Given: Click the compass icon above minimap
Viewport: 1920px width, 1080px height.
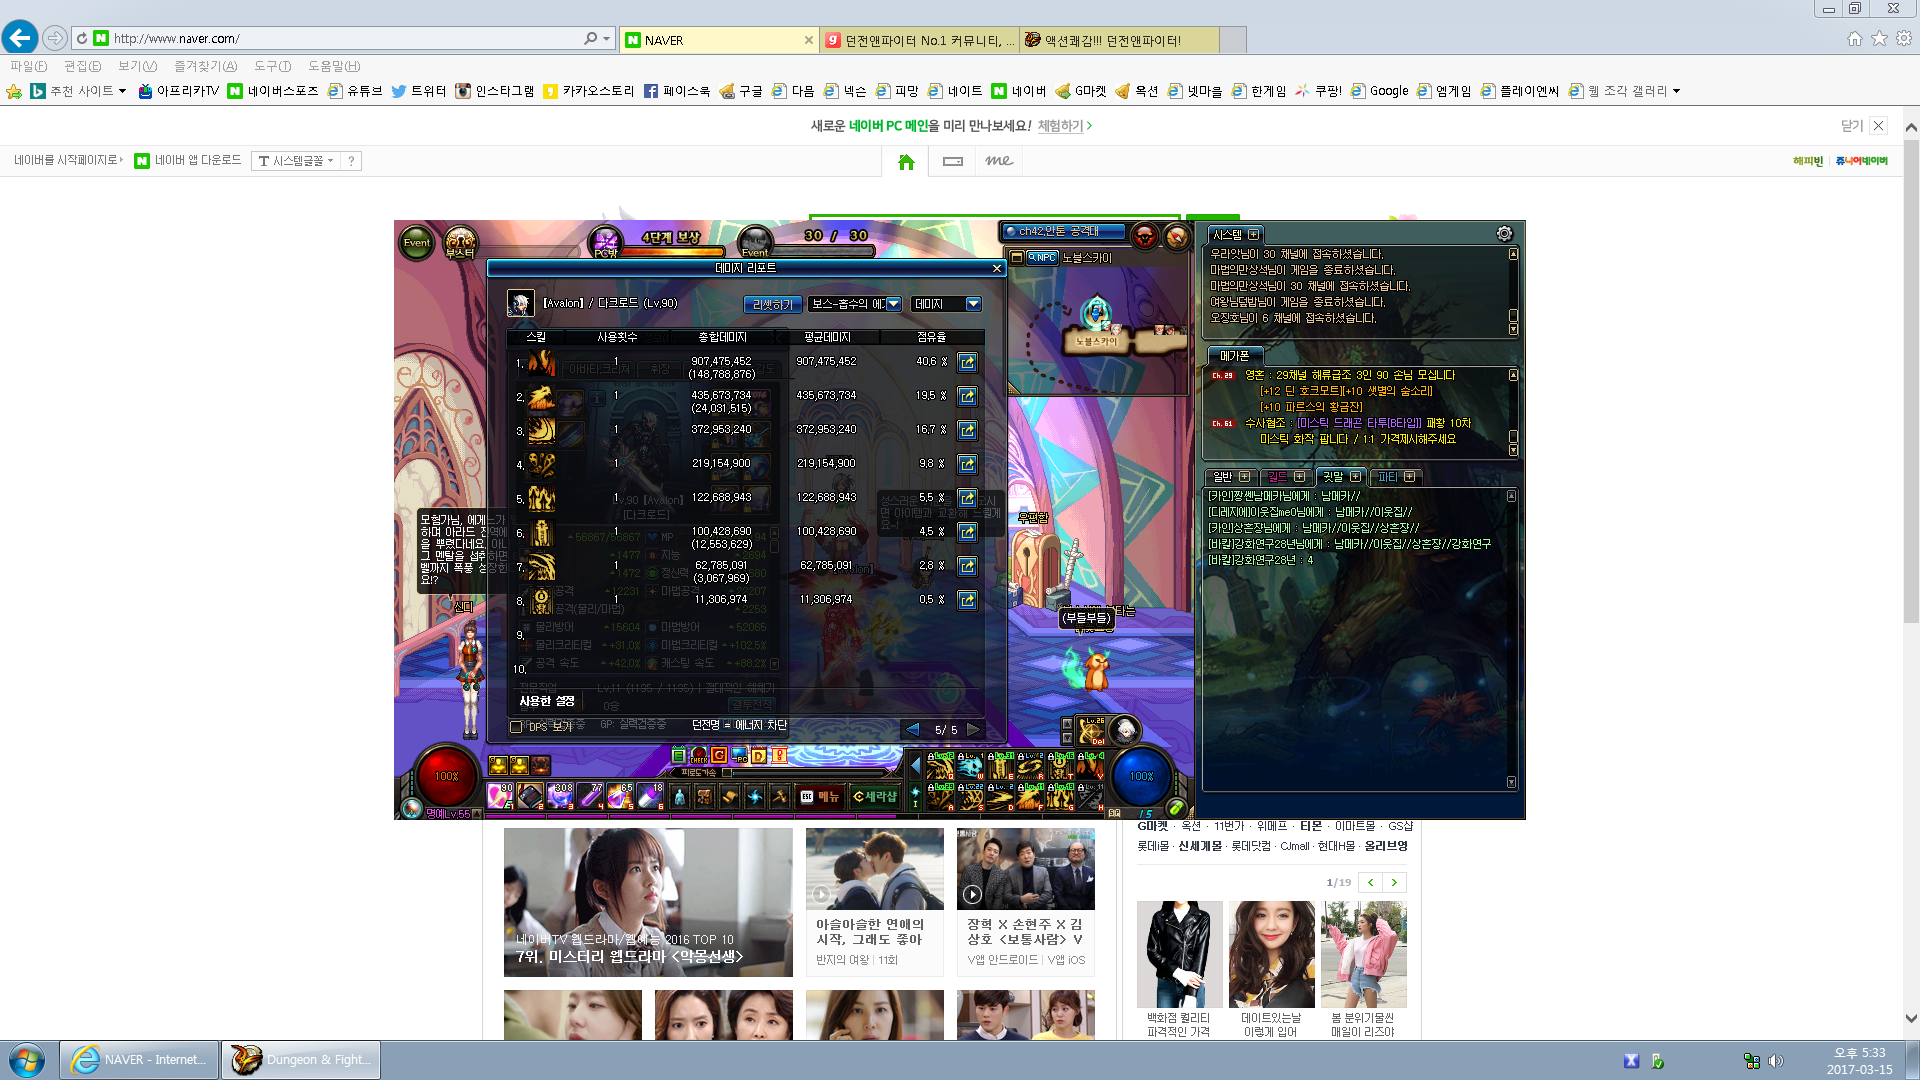Looking at the screenshot, I should pos(1177,236).
